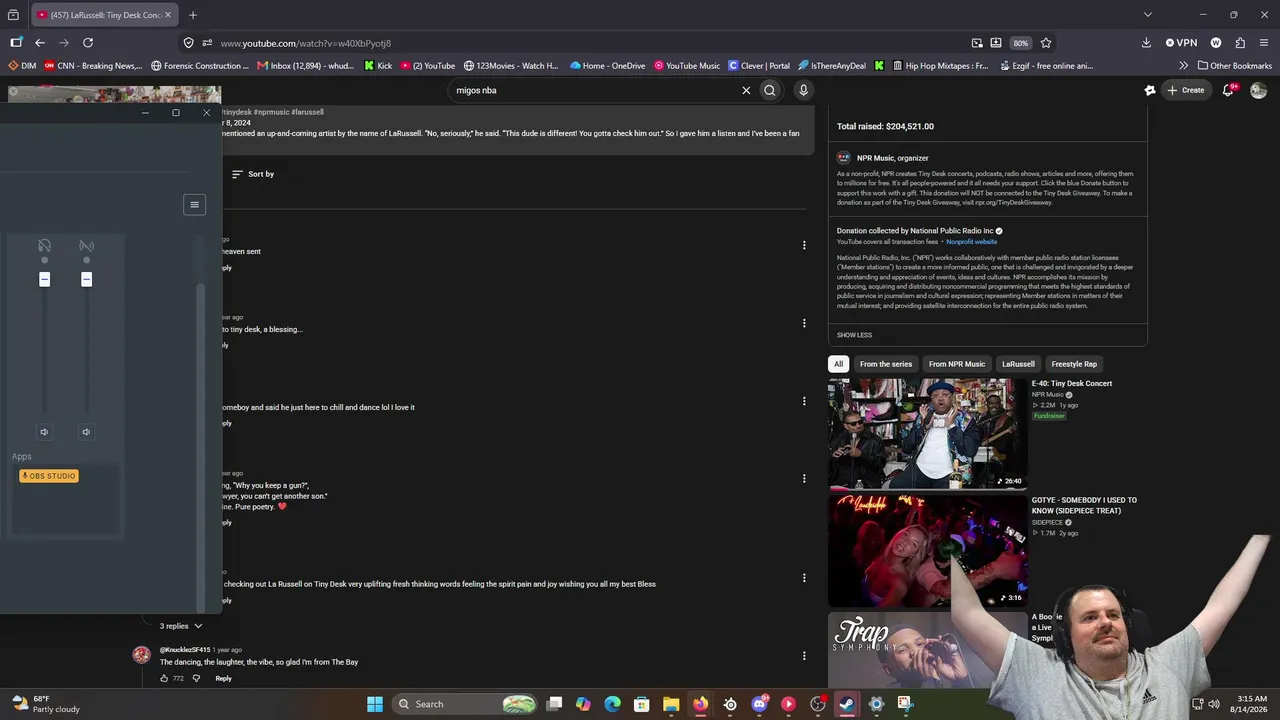The height and width of the screenshot is (720, 1280).
Task: Open the Create menu on YouTube
Action: click(x=1186, y=90)
